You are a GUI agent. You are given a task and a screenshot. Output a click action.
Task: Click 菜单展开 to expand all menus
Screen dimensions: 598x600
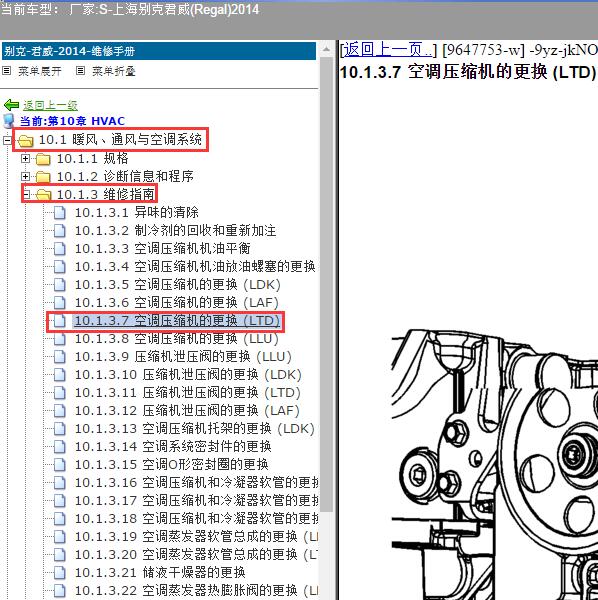point(40,71)
